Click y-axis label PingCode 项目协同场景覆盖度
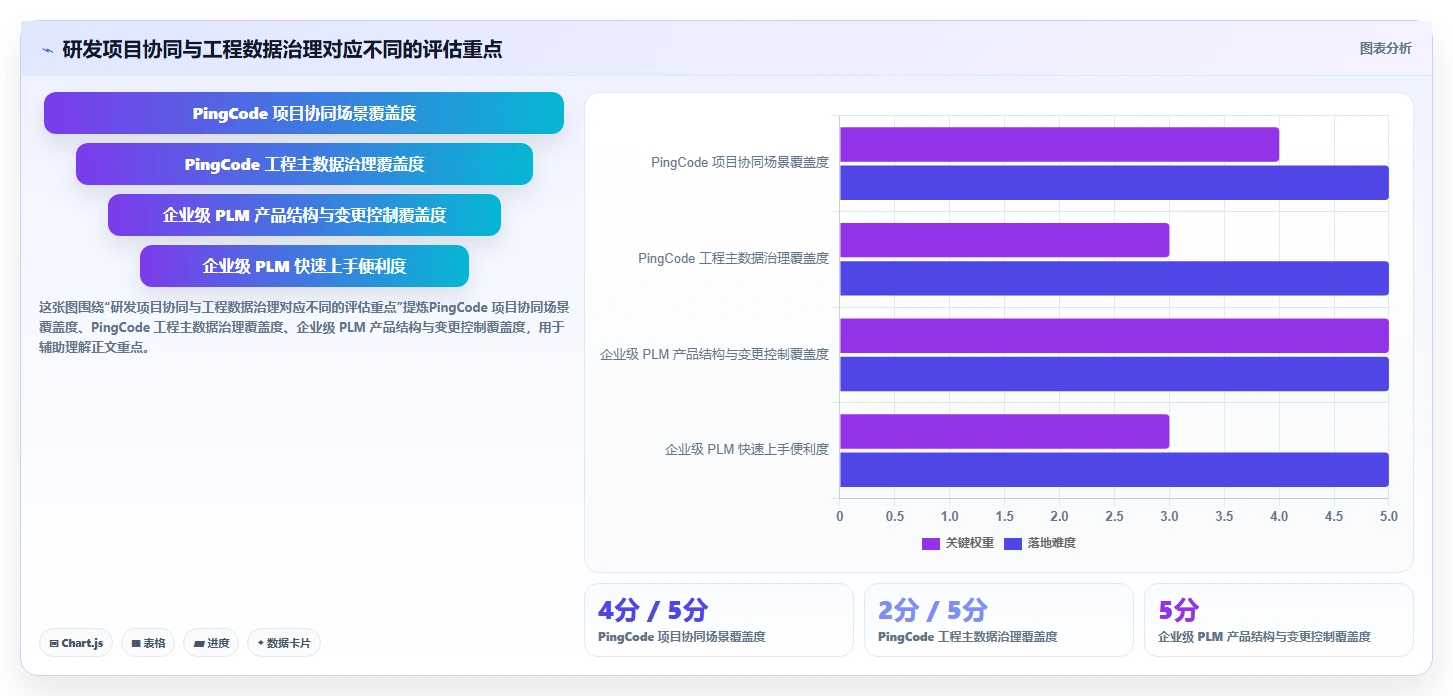 (x=740, y=162)
